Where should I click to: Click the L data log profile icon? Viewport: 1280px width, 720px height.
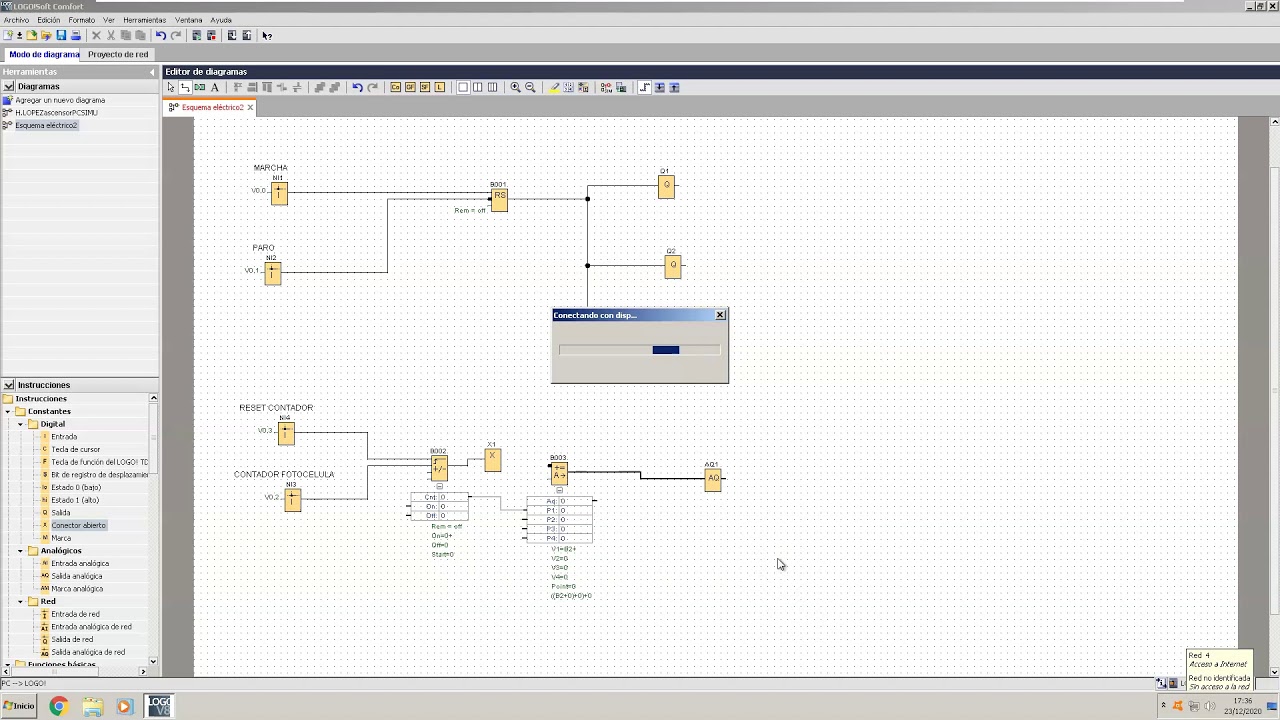[x=439, y=87]
